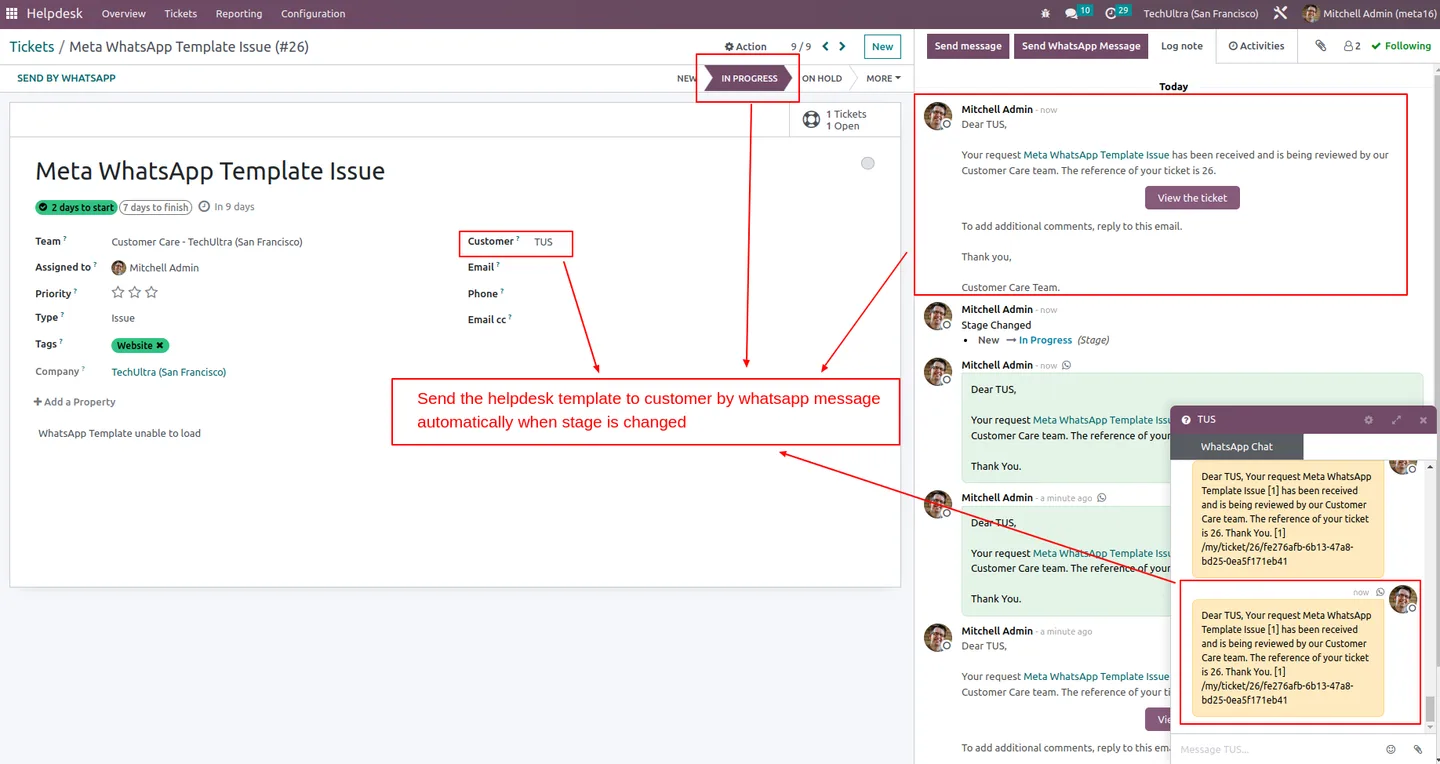Select the WhatsApp Chat tab
The image size is (1440, 764).
pyautogui.click(x=1236, y=447)
